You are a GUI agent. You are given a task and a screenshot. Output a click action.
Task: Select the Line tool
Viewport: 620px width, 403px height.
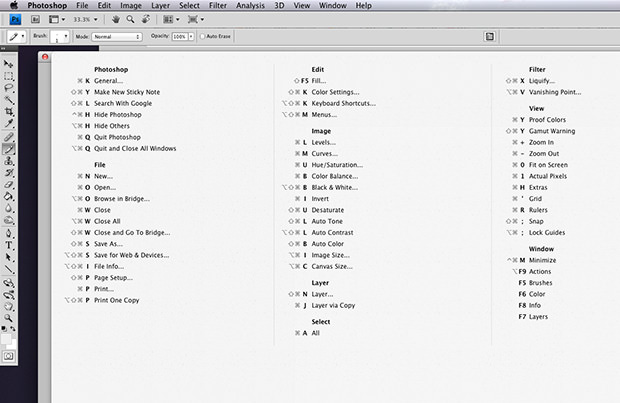[x=8, y=269]
